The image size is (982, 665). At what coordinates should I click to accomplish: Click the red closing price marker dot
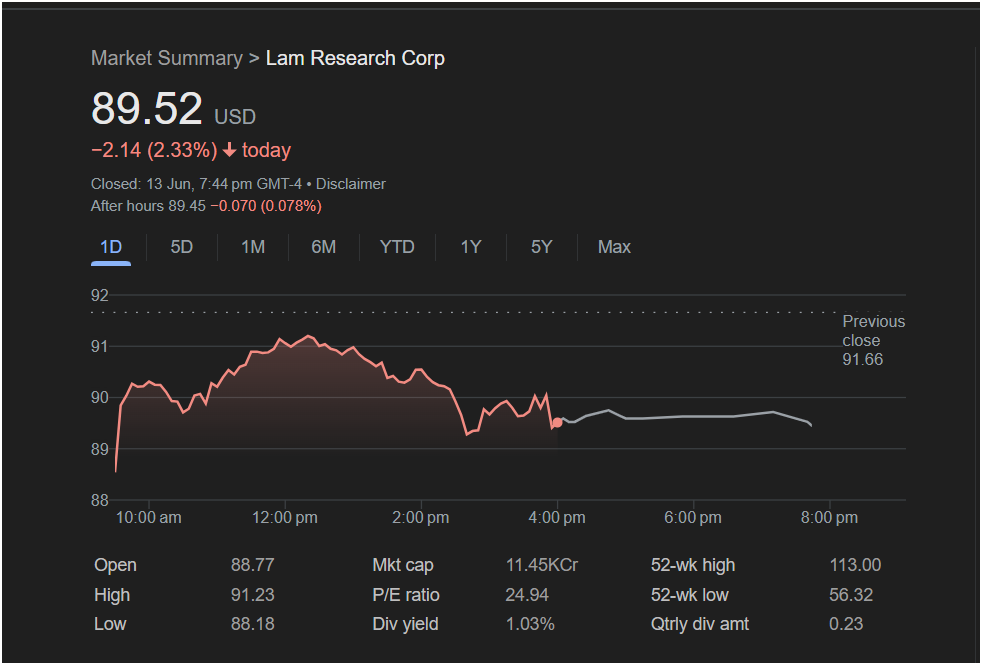click(557, 423)
